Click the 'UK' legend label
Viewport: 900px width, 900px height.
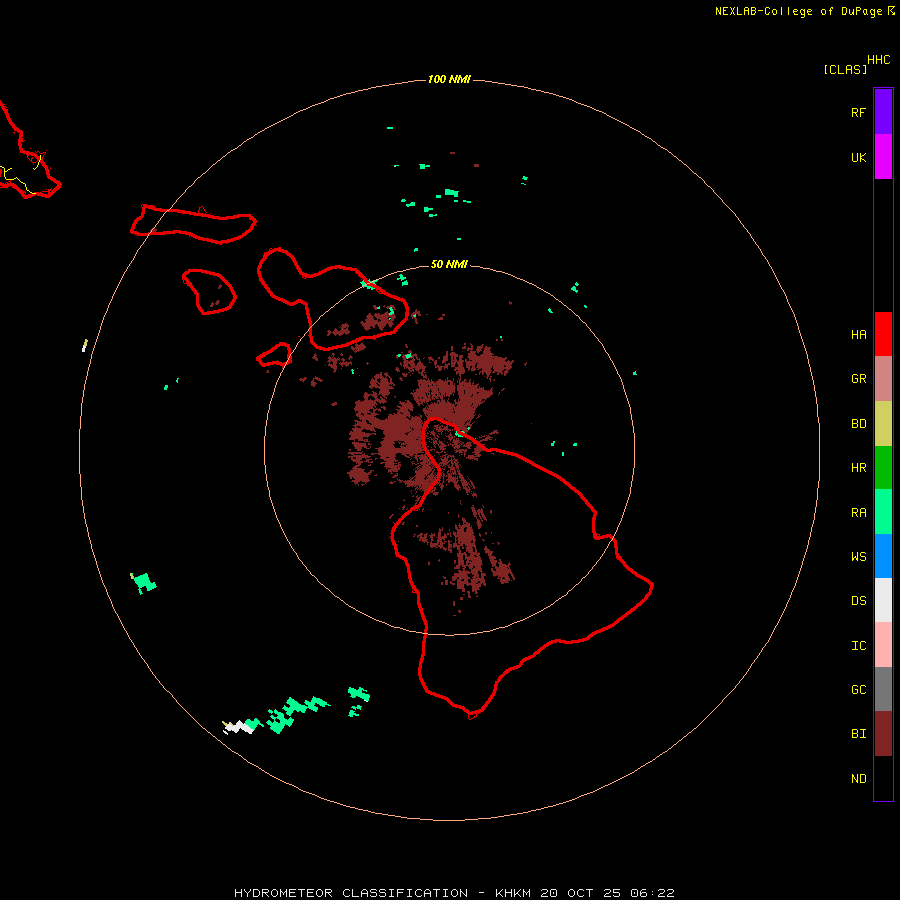[858, 158]
